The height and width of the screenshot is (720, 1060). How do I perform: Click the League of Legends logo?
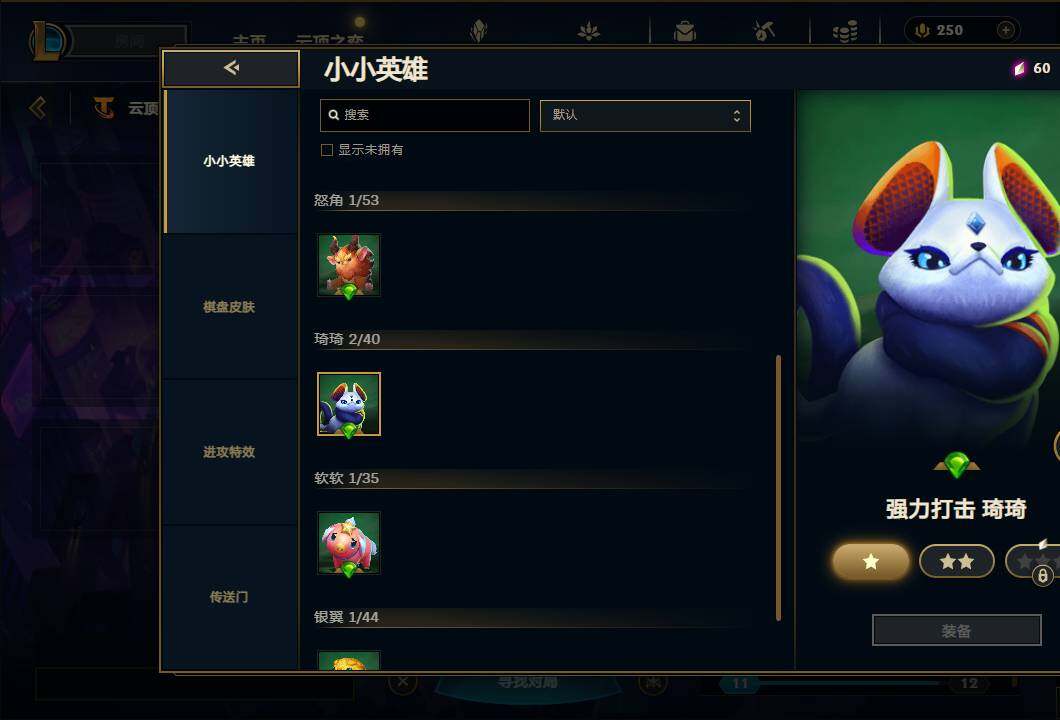[x=47, y=41]
